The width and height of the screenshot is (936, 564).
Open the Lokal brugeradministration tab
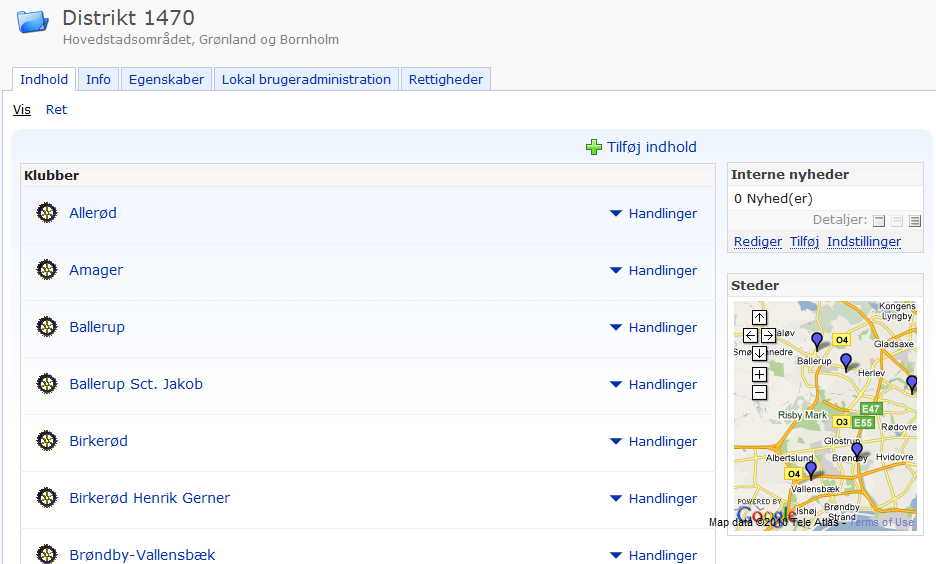pyautogui.click(x=306, y=80)
